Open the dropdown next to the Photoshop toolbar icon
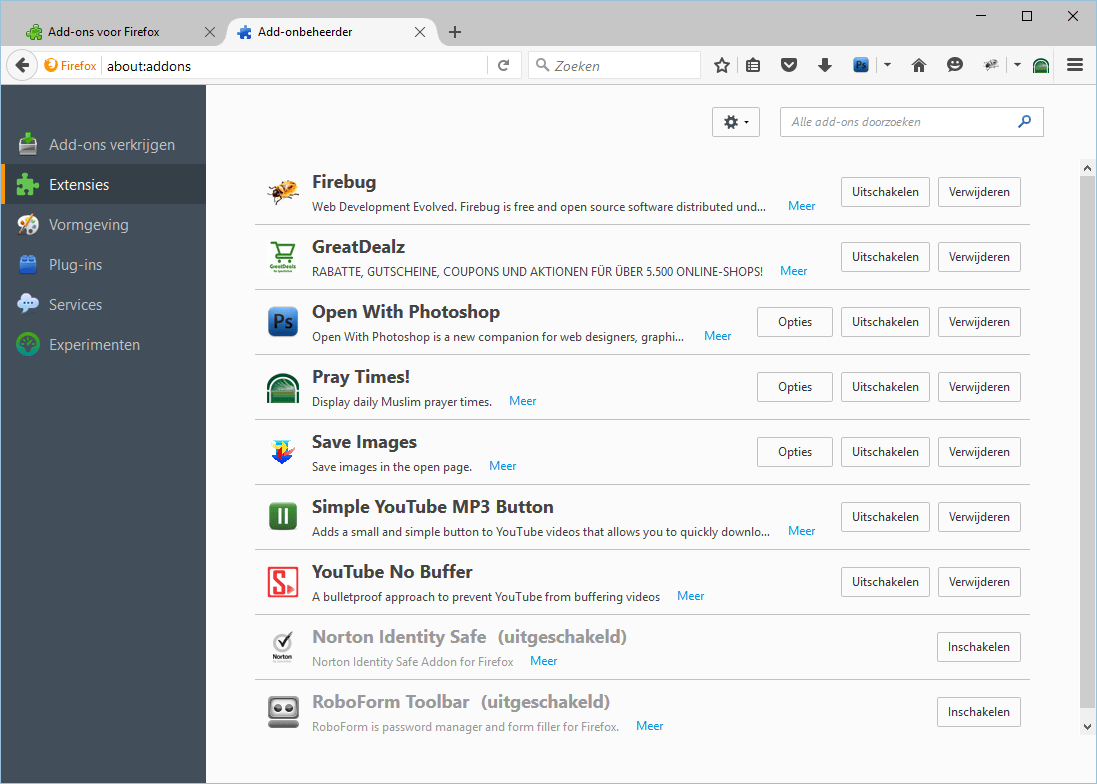This screenshot has width=1097, height=784. [887, 64]
